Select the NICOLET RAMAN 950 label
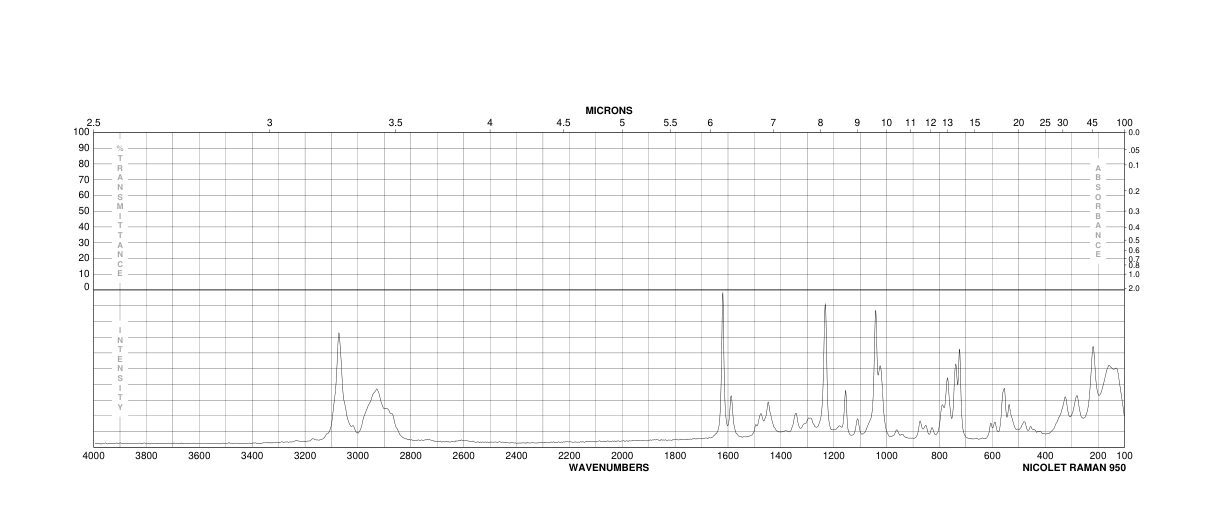Viewport: 1224px width, 528px height. (x=1074, y=467)
